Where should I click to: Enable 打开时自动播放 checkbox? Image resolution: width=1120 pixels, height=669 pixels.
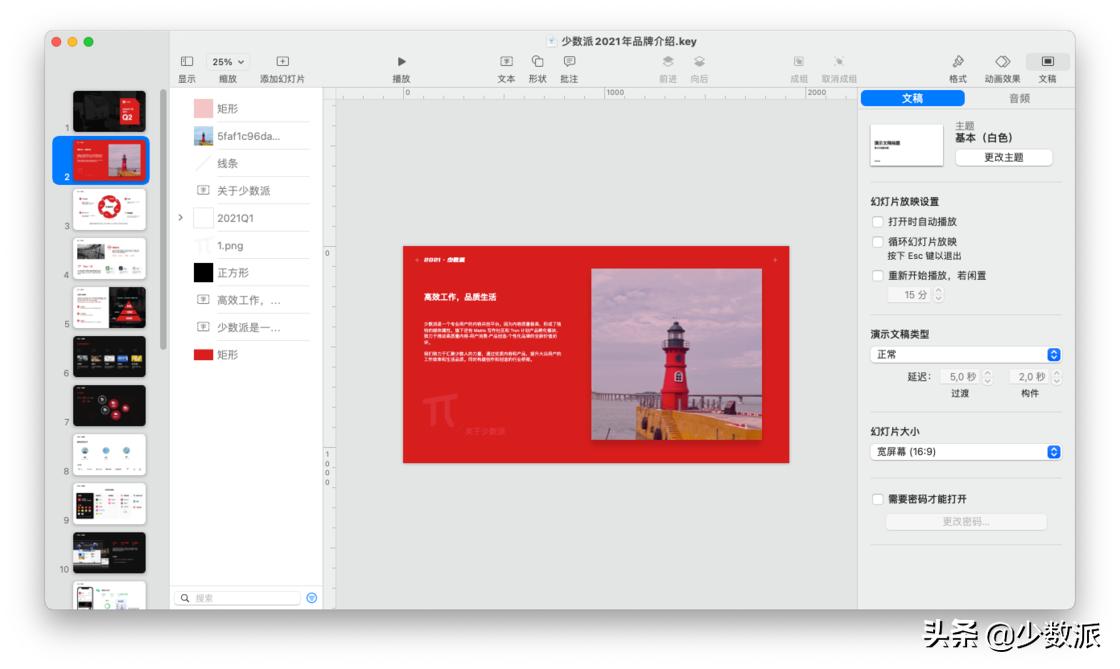878,222
